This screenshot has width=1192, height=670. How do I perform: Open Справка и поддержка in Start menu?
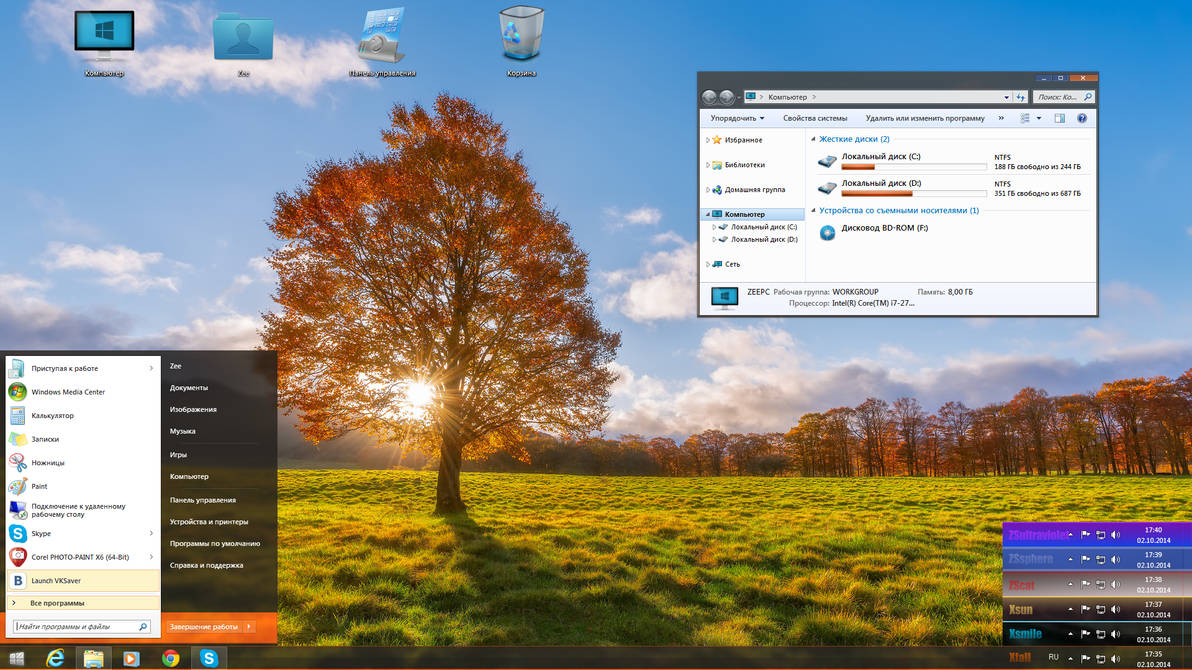coord(206,565)
